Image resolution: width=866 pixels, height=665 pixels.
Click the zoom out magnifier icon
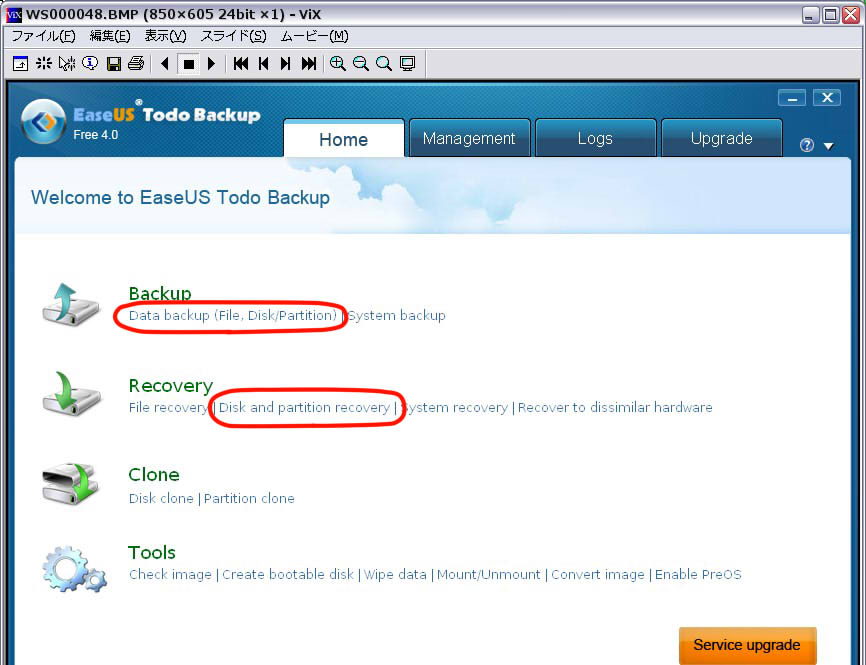[361, 64]
